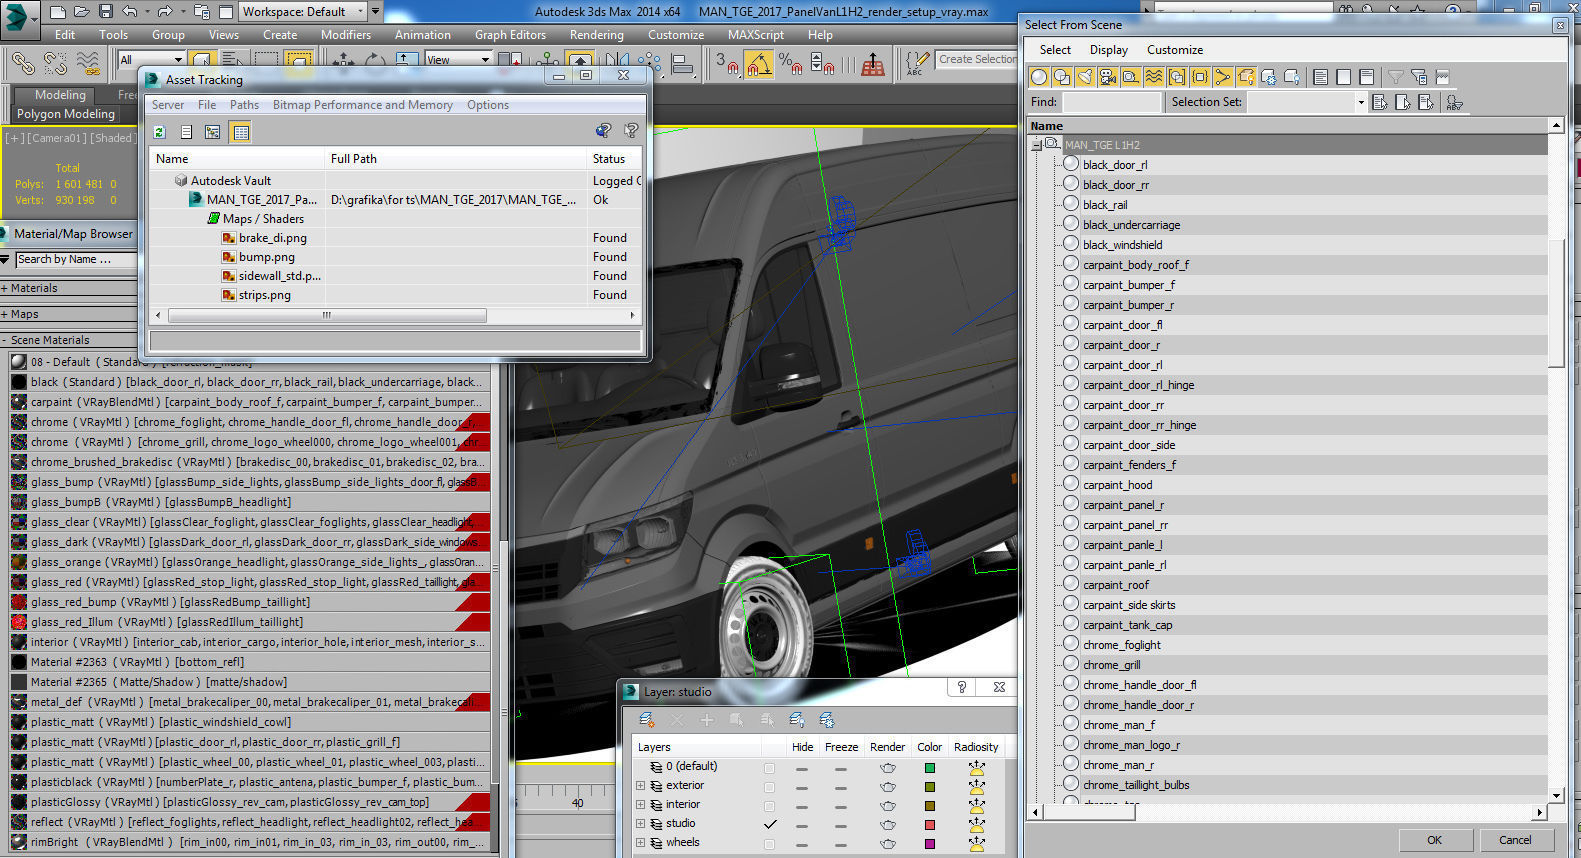This screenshot has height=858, width=1581.
Task: Toggle Display Shapes filter icon
Action: coord(1062,77)
